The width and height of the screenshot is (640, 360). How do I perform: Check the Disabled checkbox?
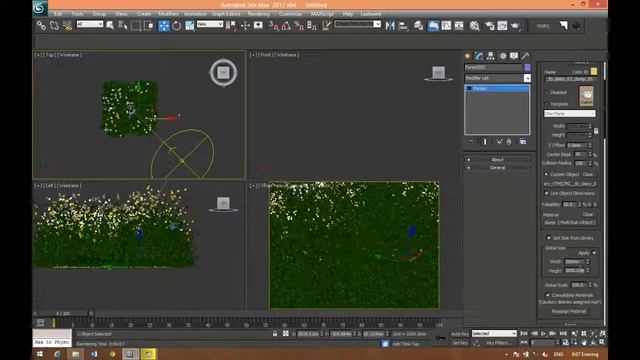coord(547,93)
